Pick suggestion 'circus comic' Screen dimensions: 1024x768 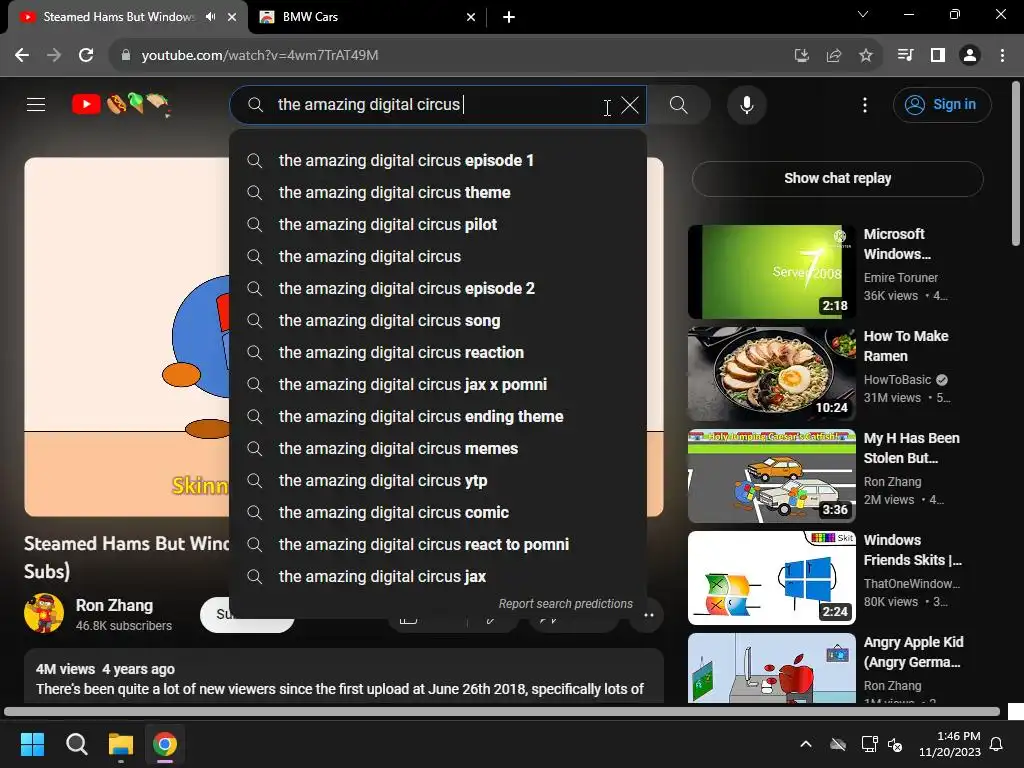tap(438, 513)
